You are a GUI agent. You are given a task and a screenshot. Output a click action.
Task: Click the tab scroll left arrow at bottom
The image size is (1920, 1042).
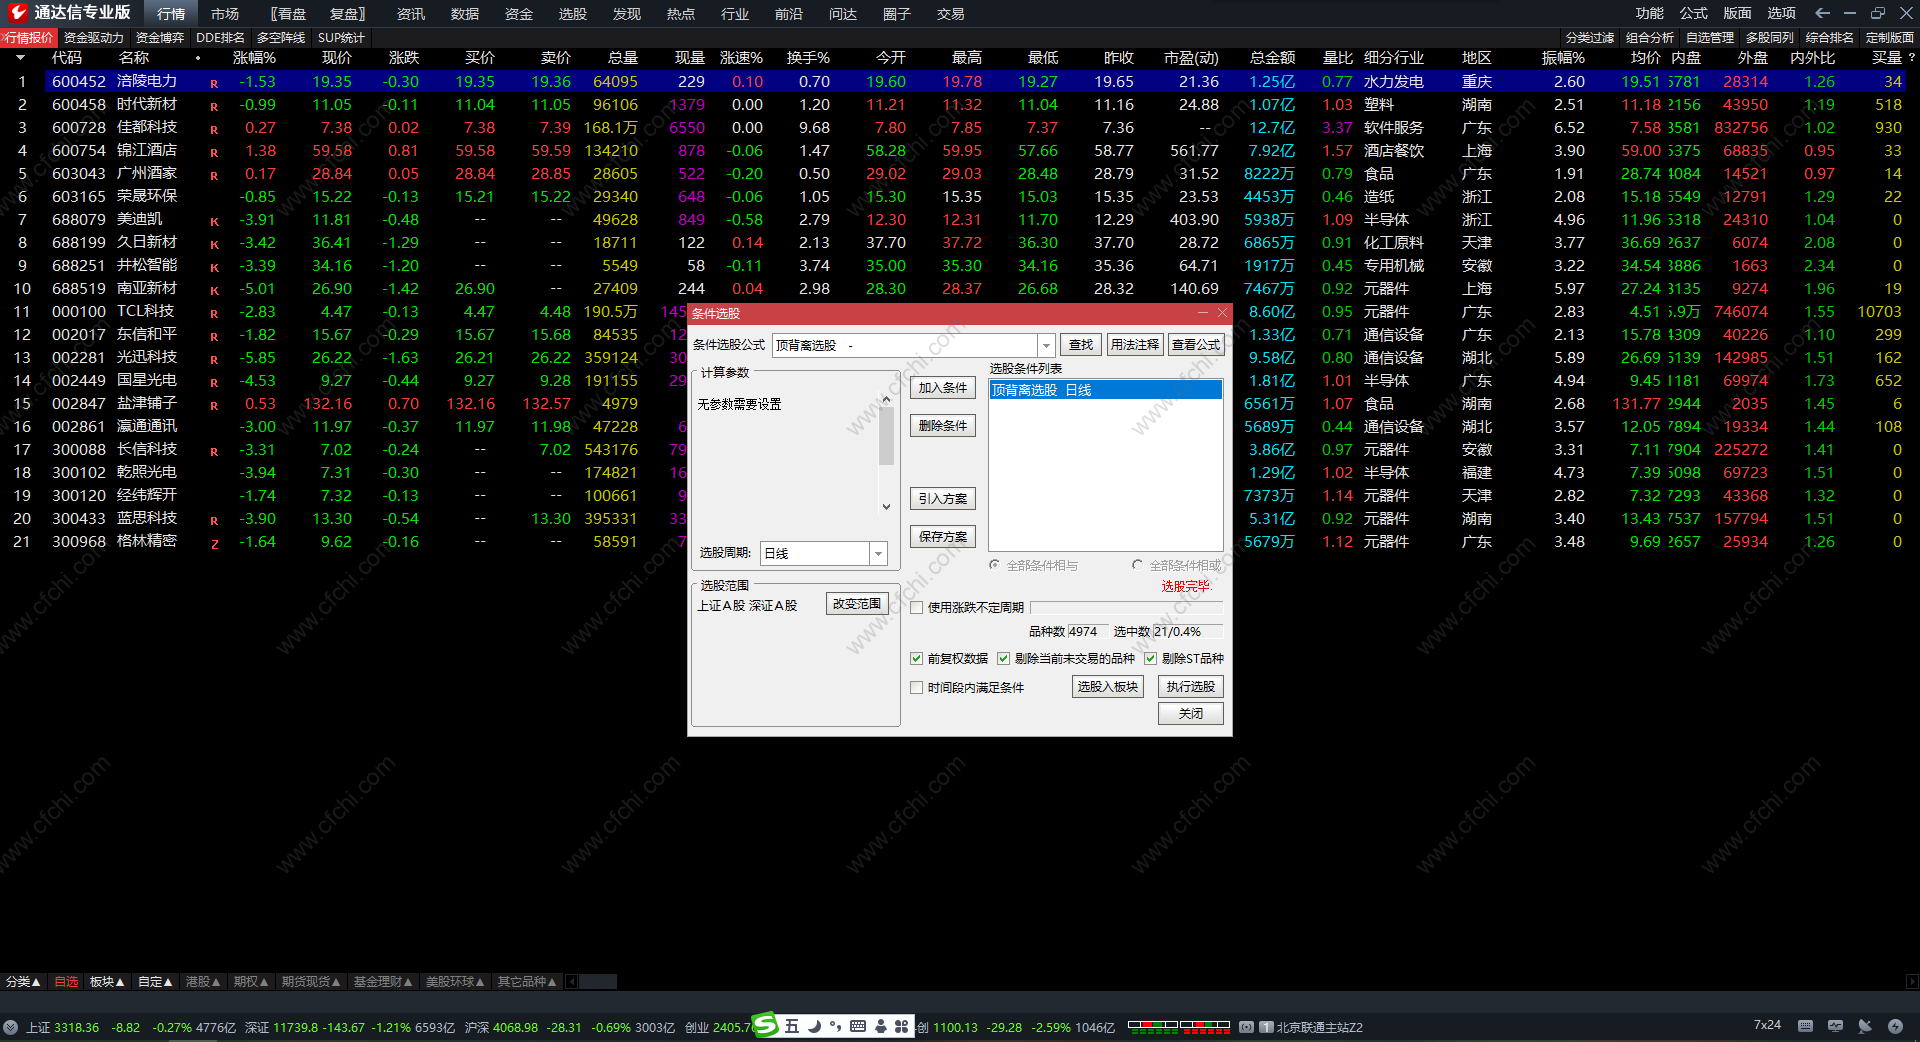point(573,982)
